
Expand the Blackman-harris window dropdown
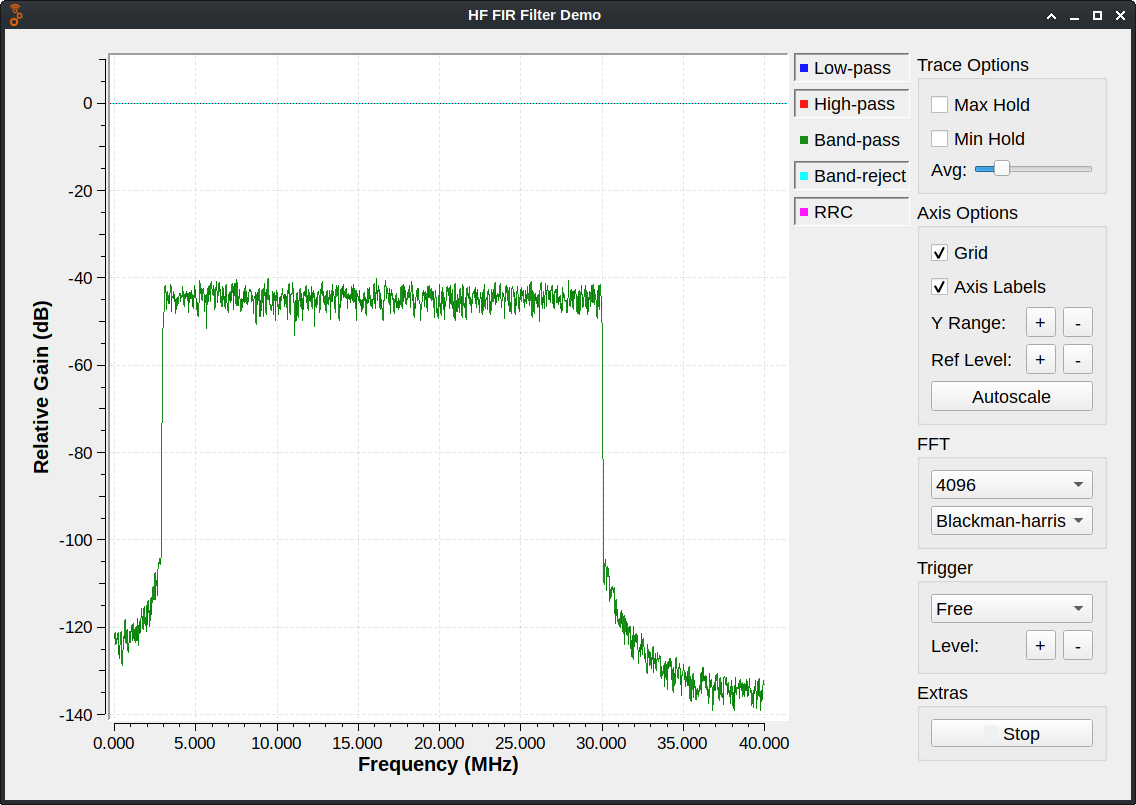coord(1011,521)
